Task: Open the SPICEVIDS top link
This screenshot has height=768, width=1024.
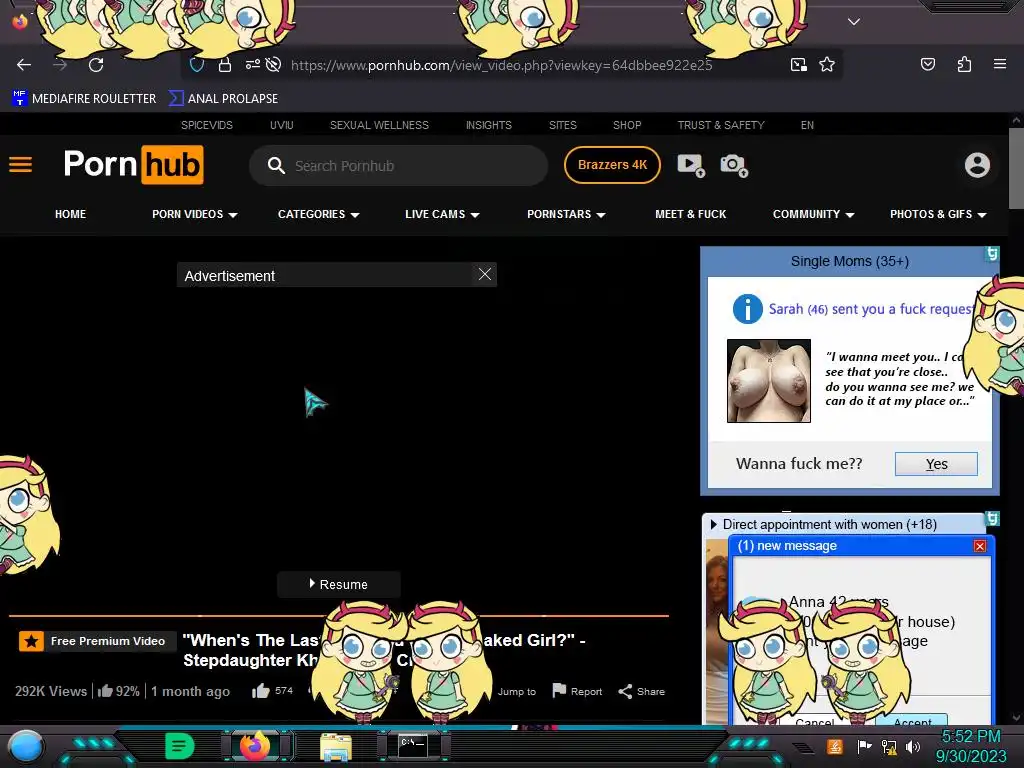Action: coord(206,125)
